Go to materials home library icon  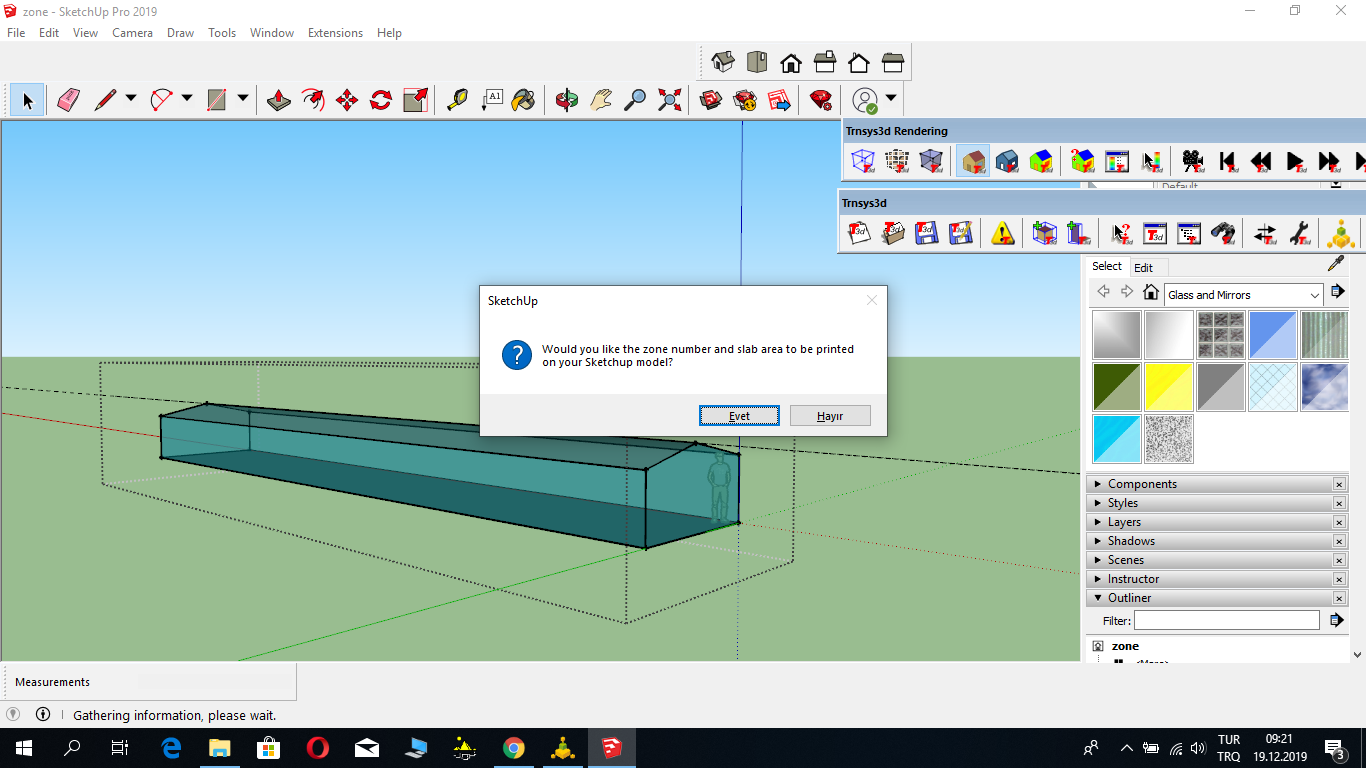(x=1151, y=293)
